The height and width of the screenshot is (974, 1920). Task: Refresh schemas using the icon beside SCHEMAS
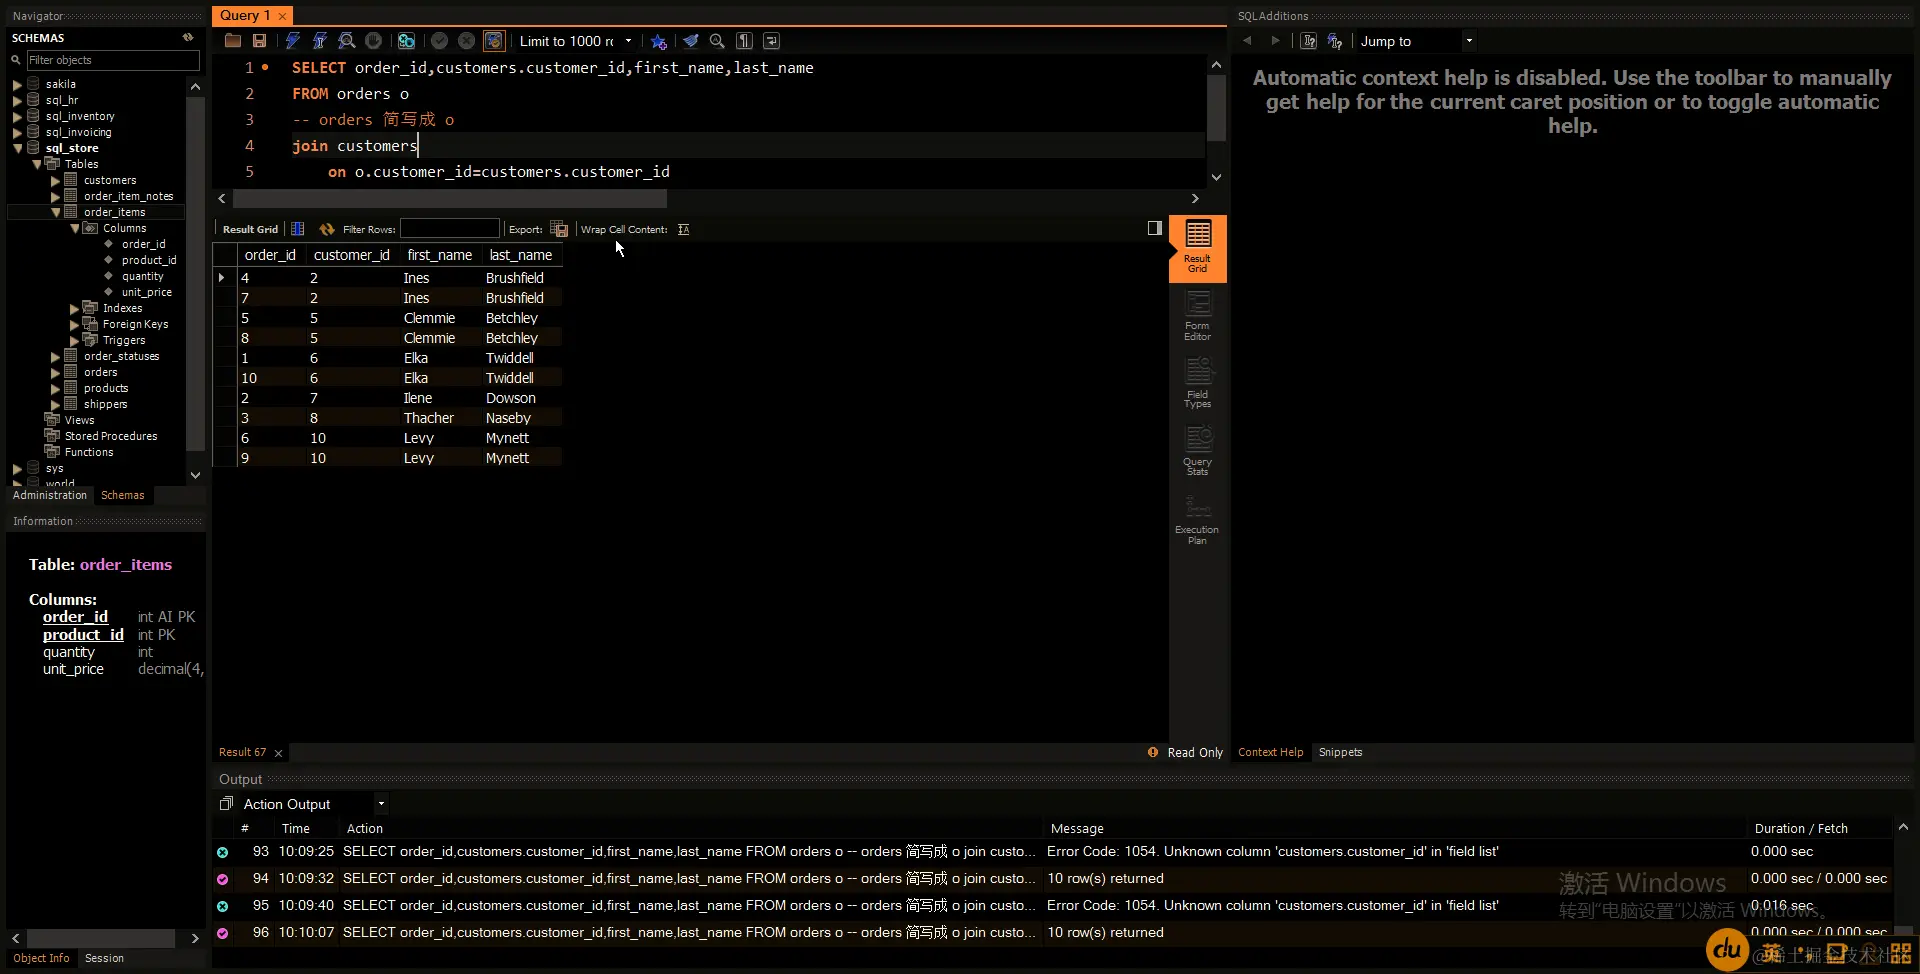pos(188,37)
